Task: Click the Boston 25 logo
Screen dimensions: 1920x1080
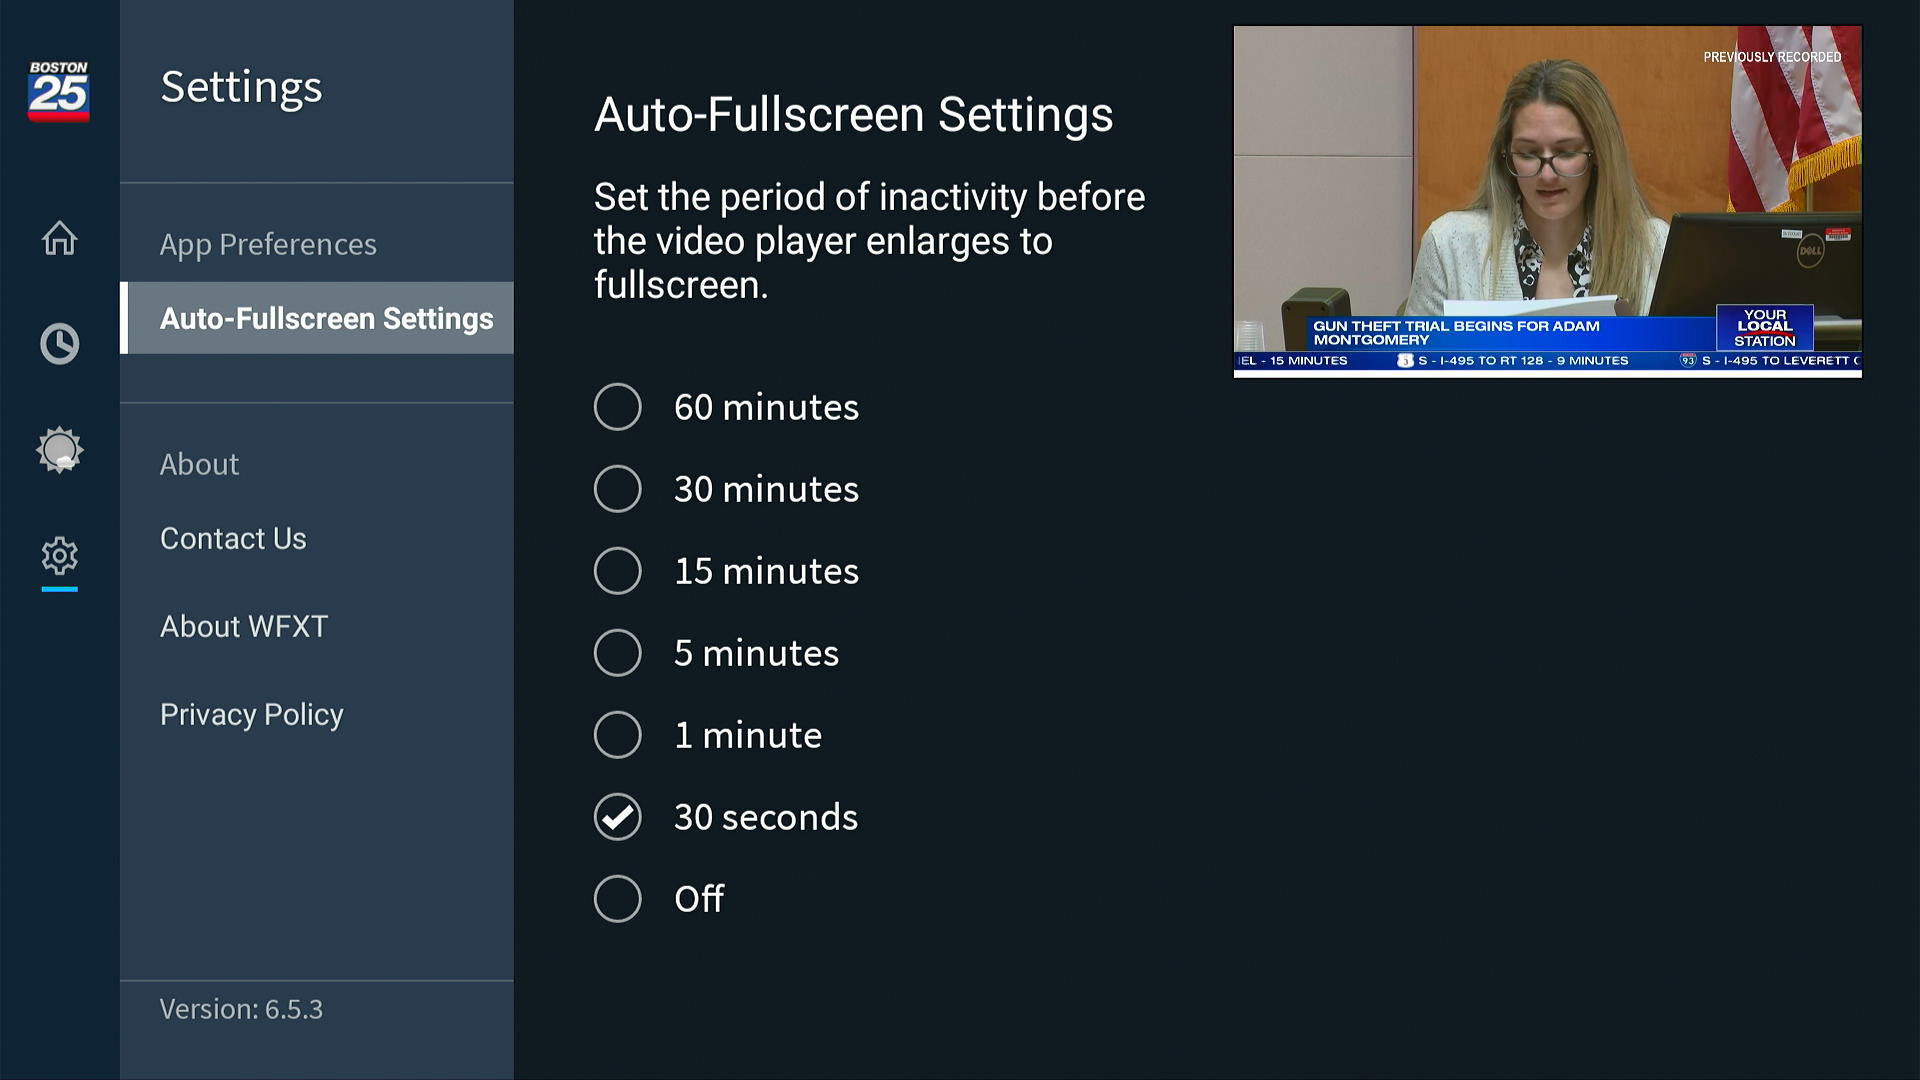Action: pos(59,91)
